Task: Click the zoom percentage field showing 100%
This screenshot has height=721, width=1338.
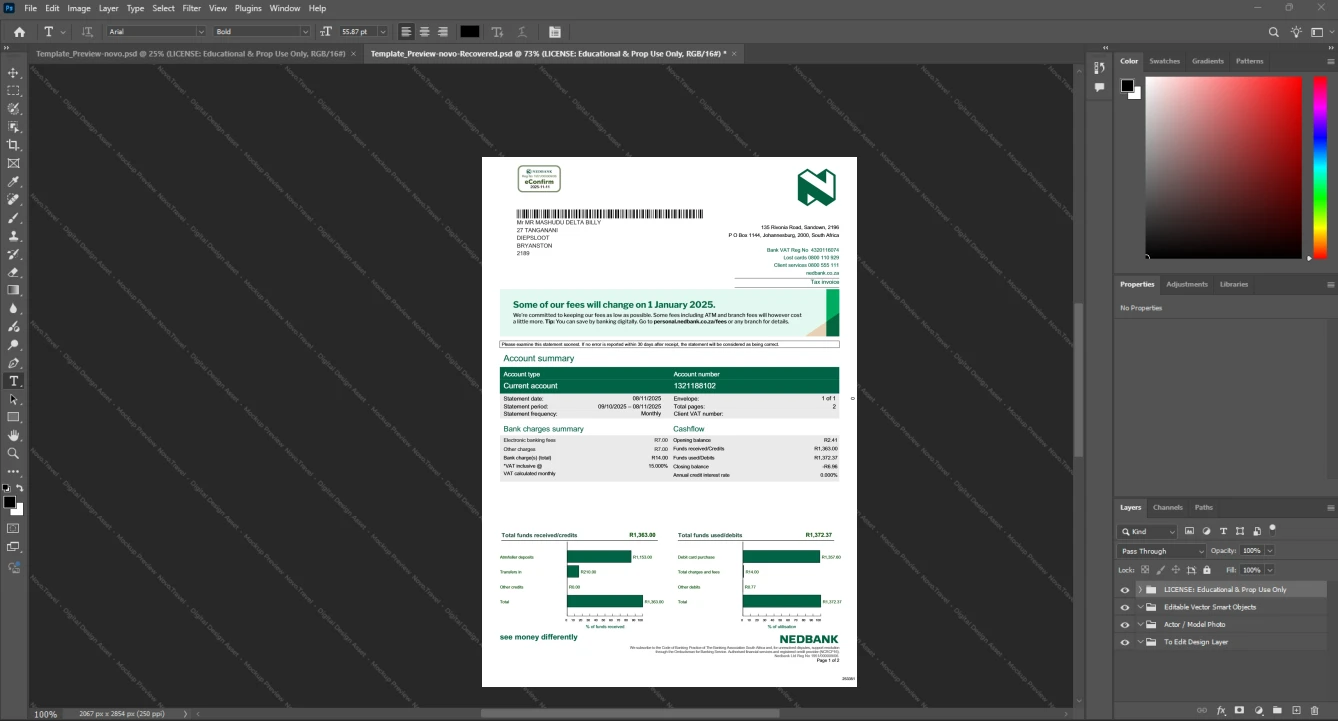Action: 46,714
